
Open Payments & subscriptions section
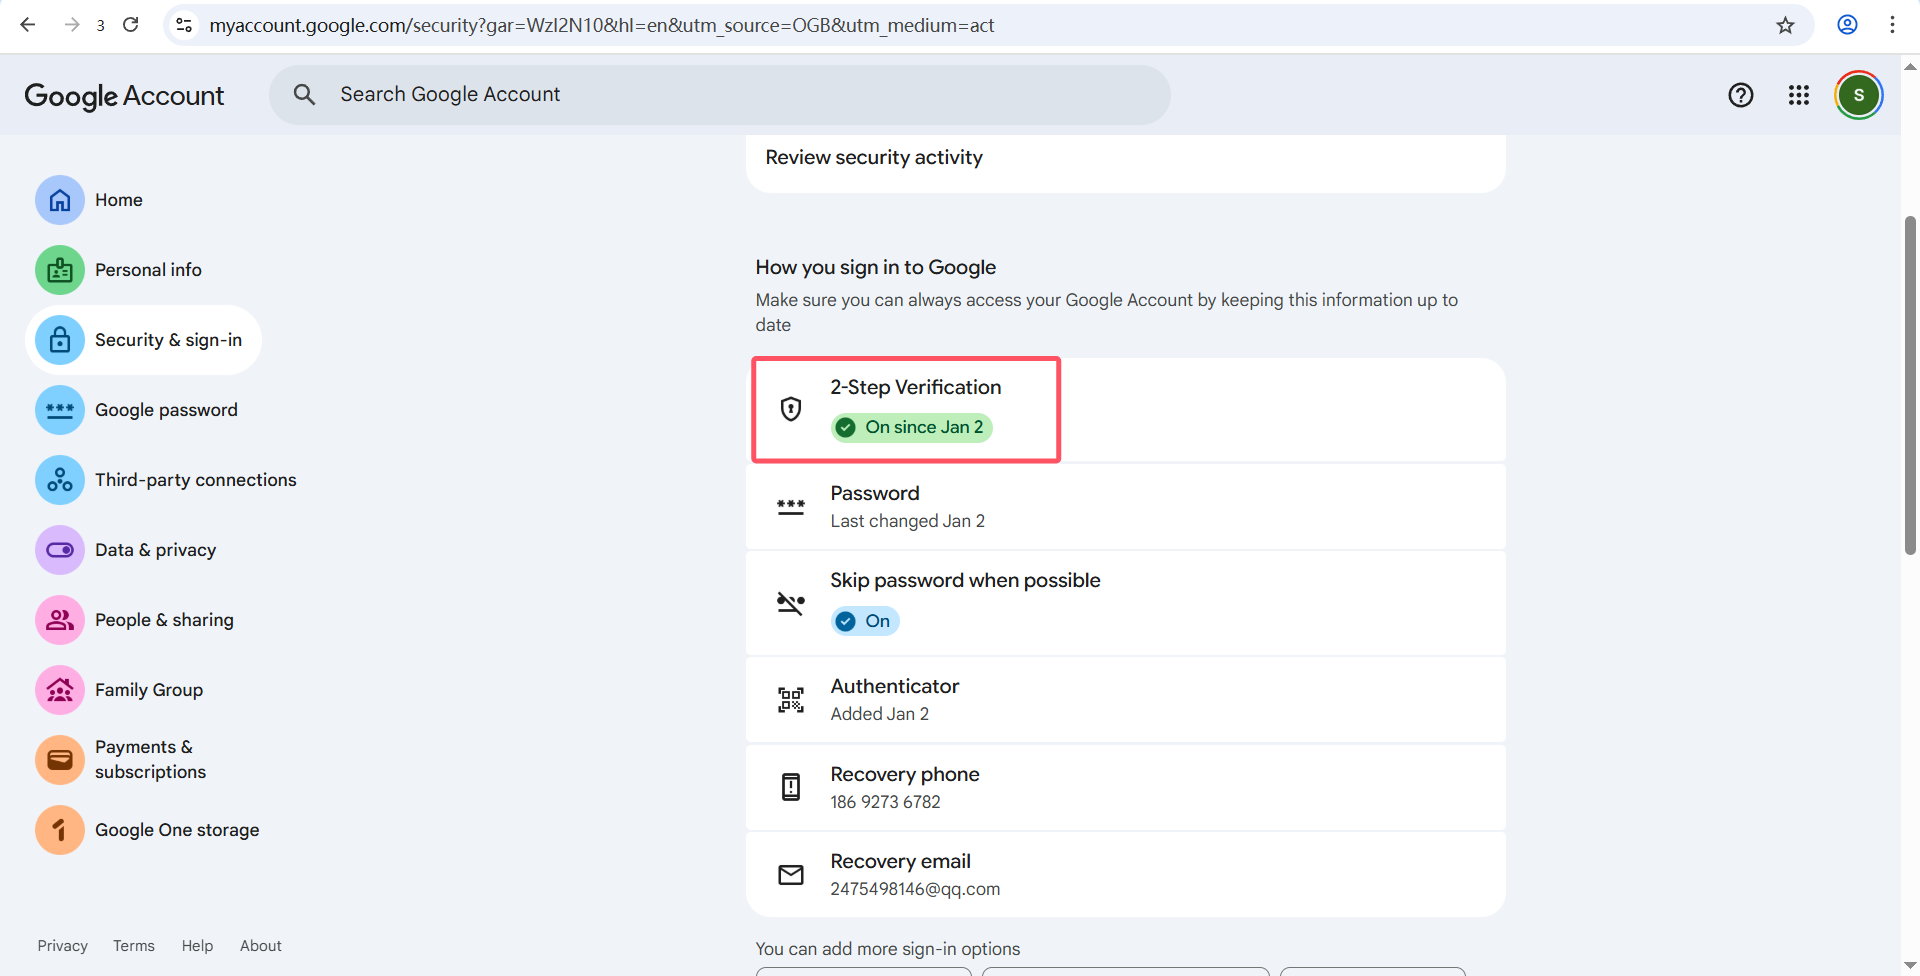[x=150, y=759]
